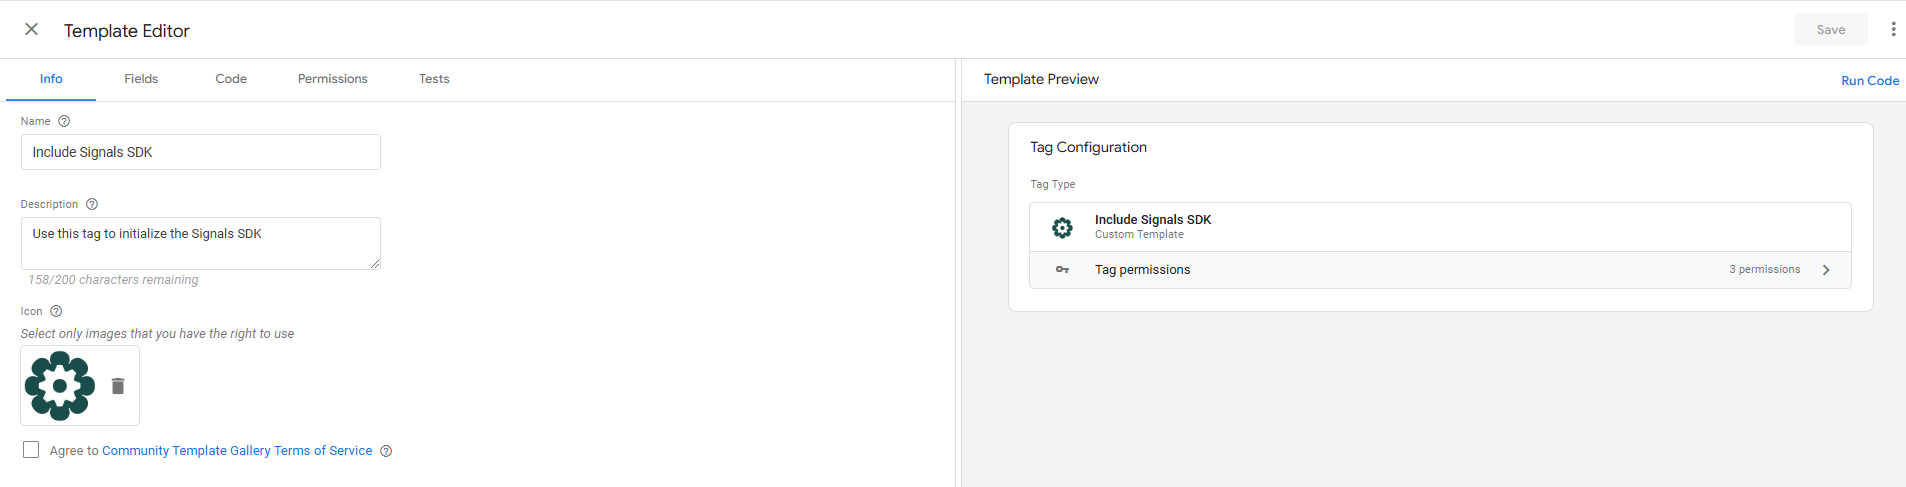The image size is (1906, 487).
Task: Close the Template Editor with X icon
Action: [x=32, y=29]
